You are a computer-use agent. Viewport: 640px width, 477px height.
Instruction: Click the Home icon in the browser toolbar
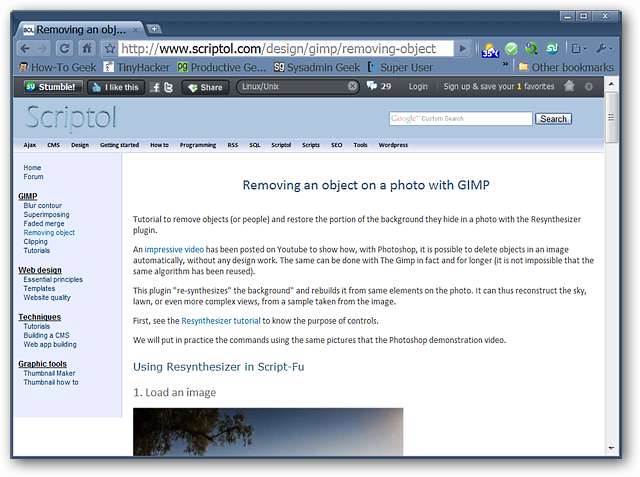87,48
